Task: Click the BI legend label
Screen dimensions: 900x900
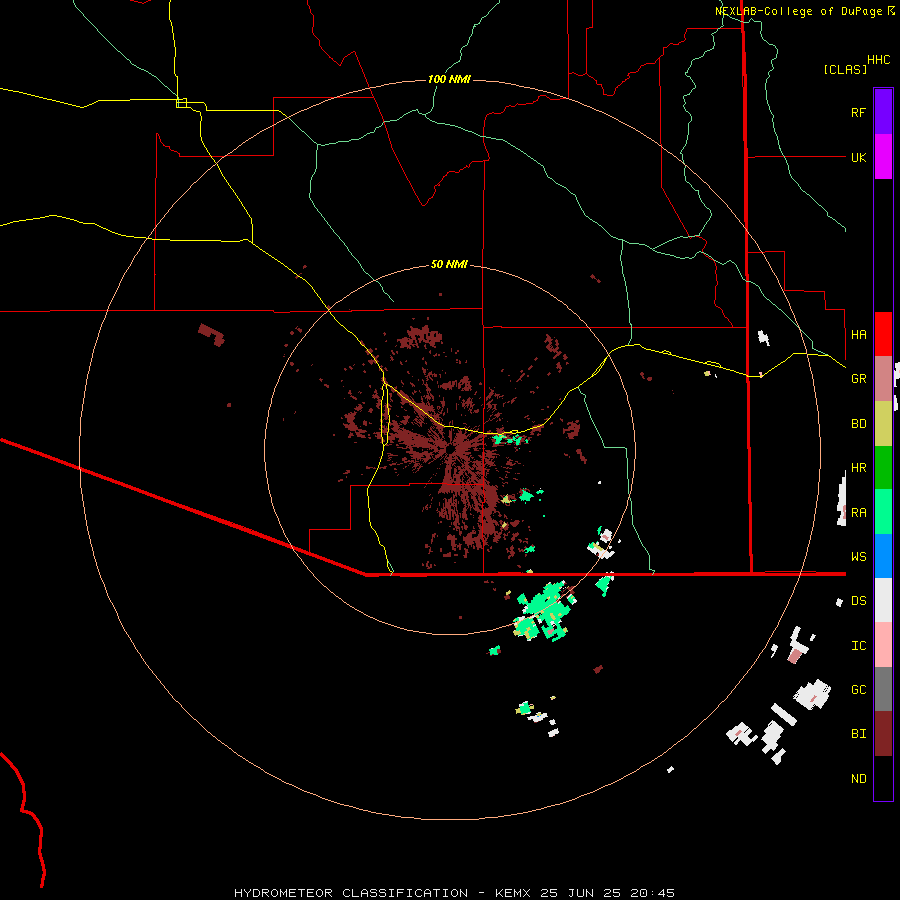Action: coord(858,734)
